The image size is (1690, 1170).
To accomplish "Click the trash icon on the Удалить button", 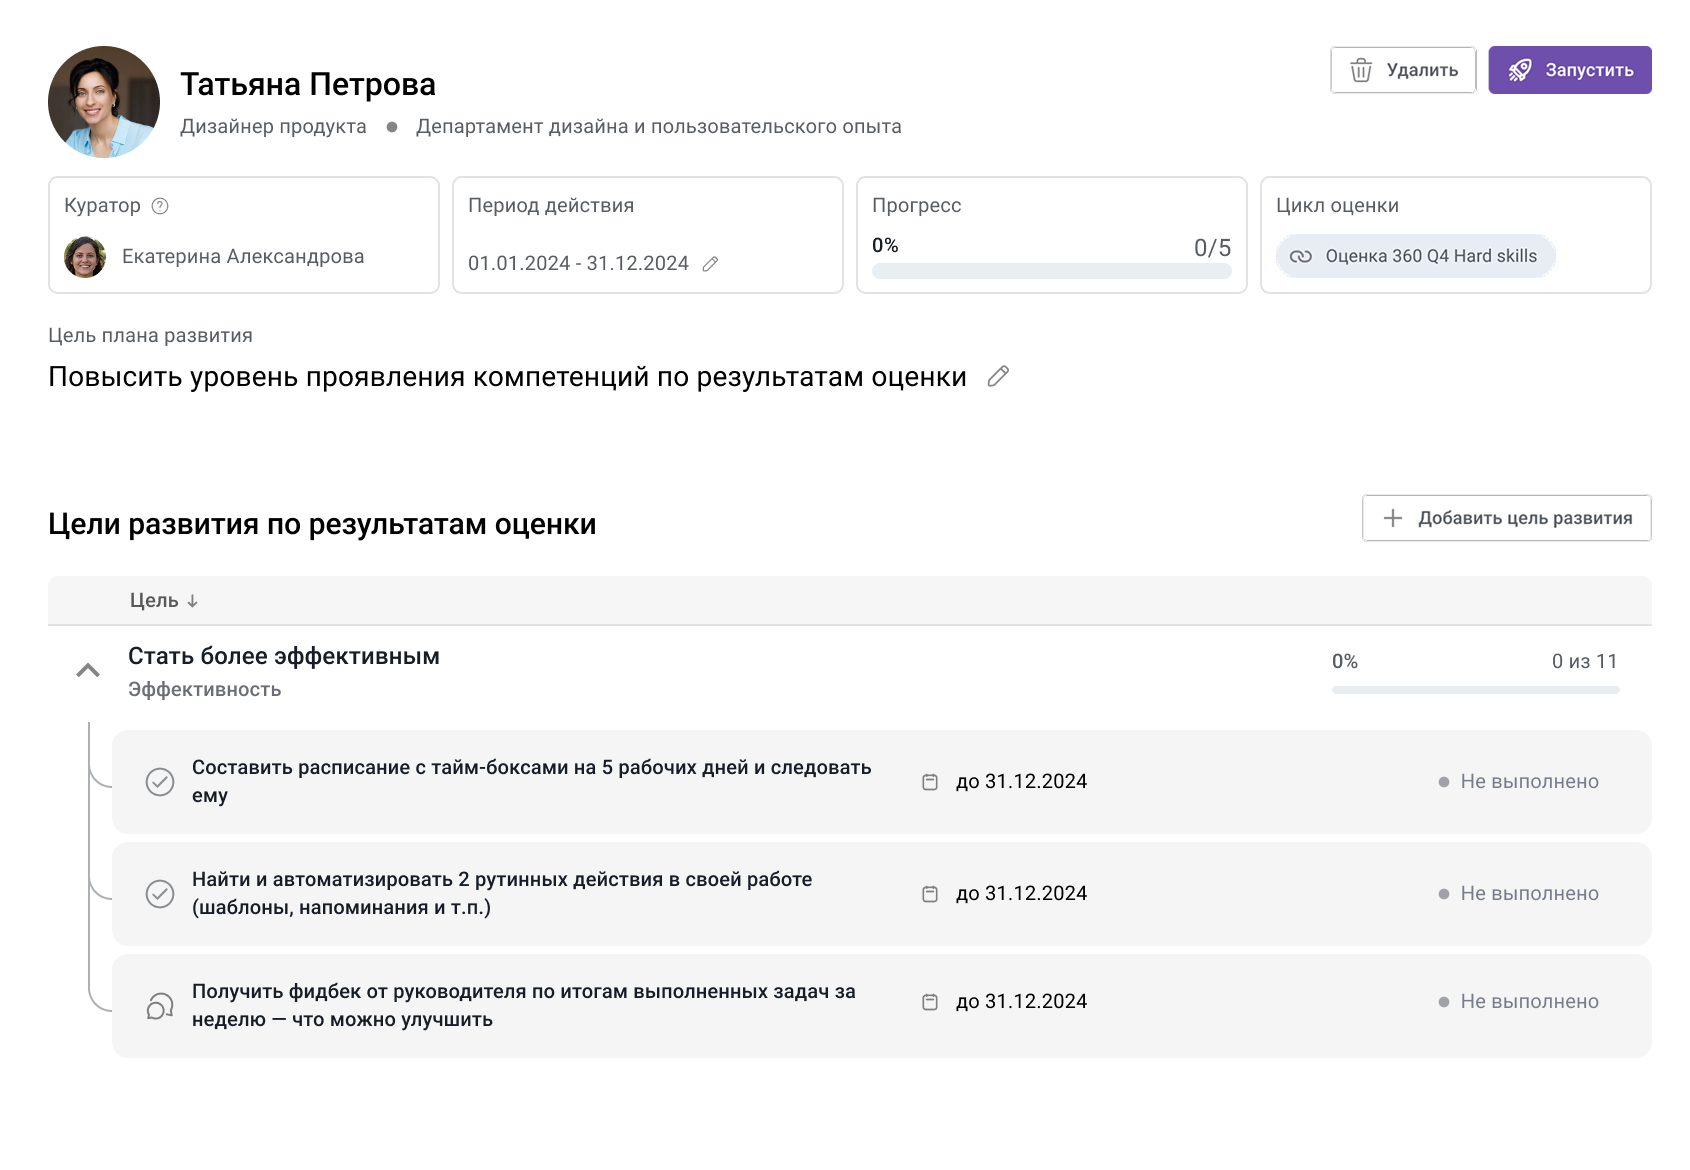I will pos(1362,70).
